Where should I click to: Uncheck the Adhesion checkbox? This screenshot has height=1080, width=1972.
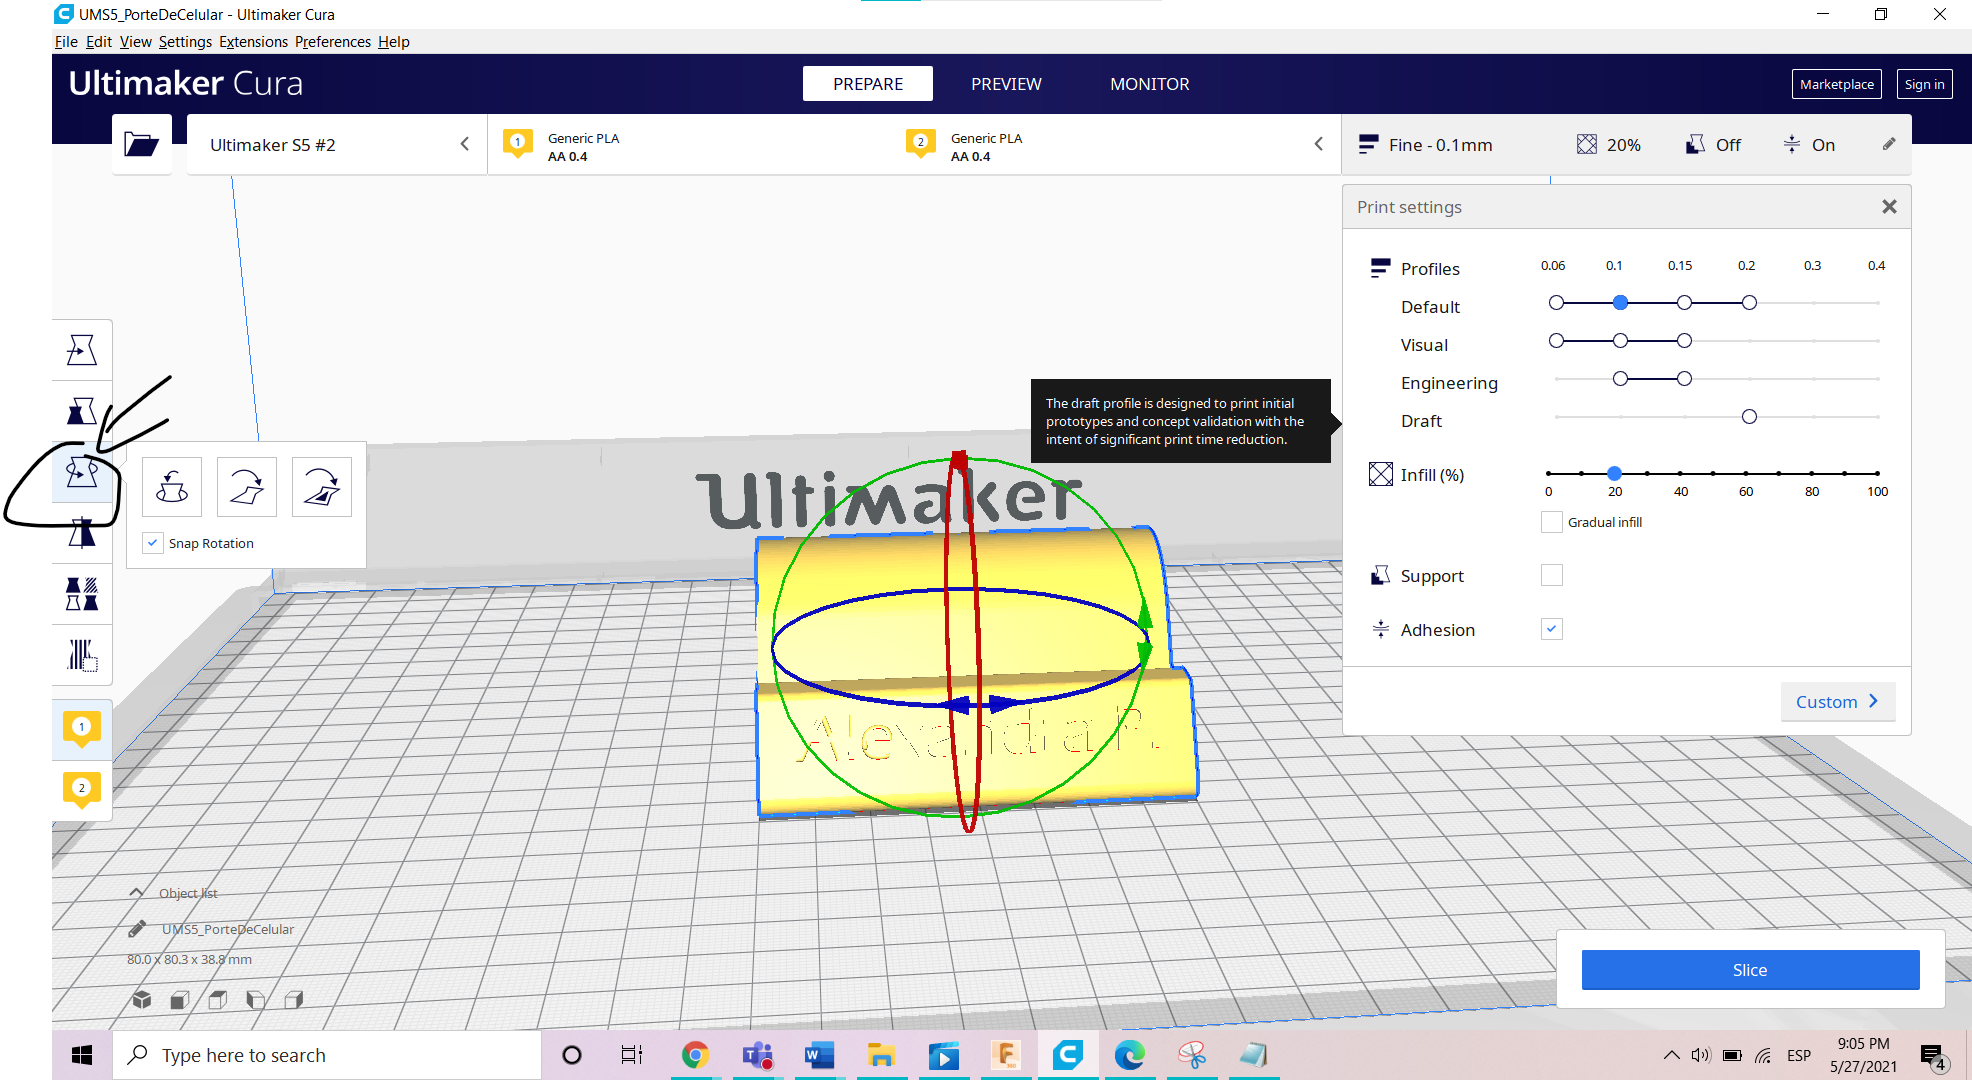pos(1551,629)
